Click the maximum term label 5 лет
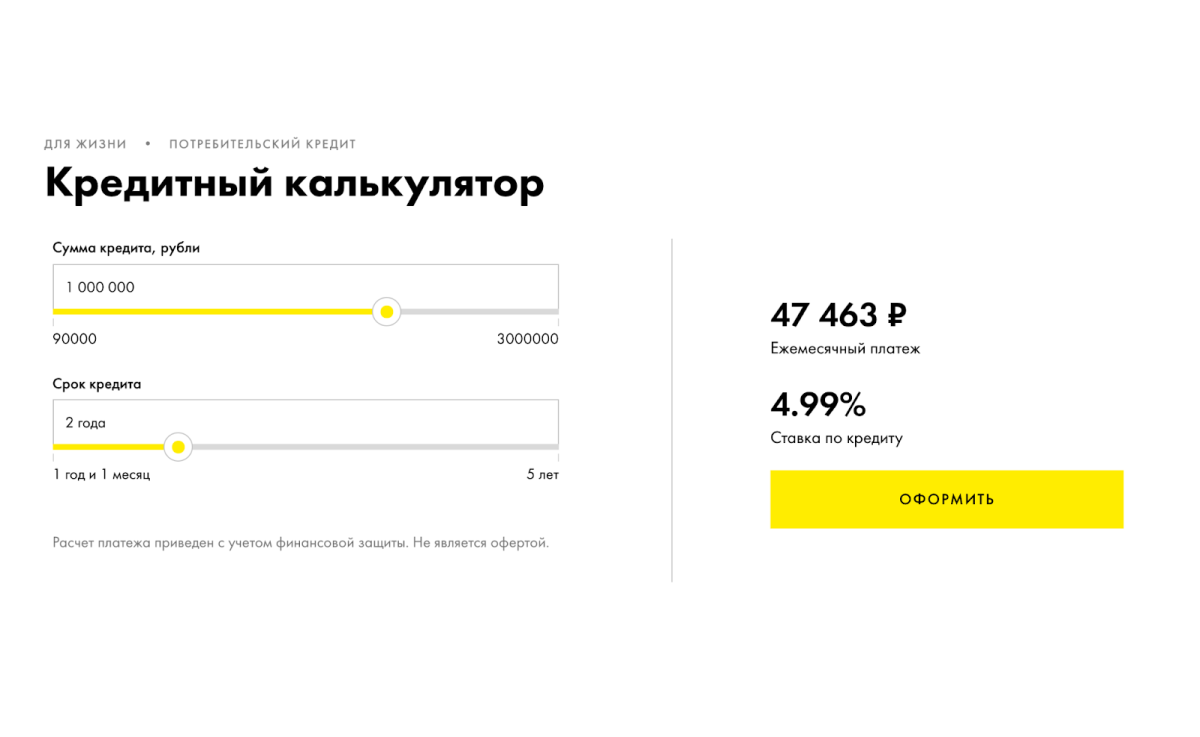The height and width of the screenshot is (737, 1200). click(x=544, y=475)
